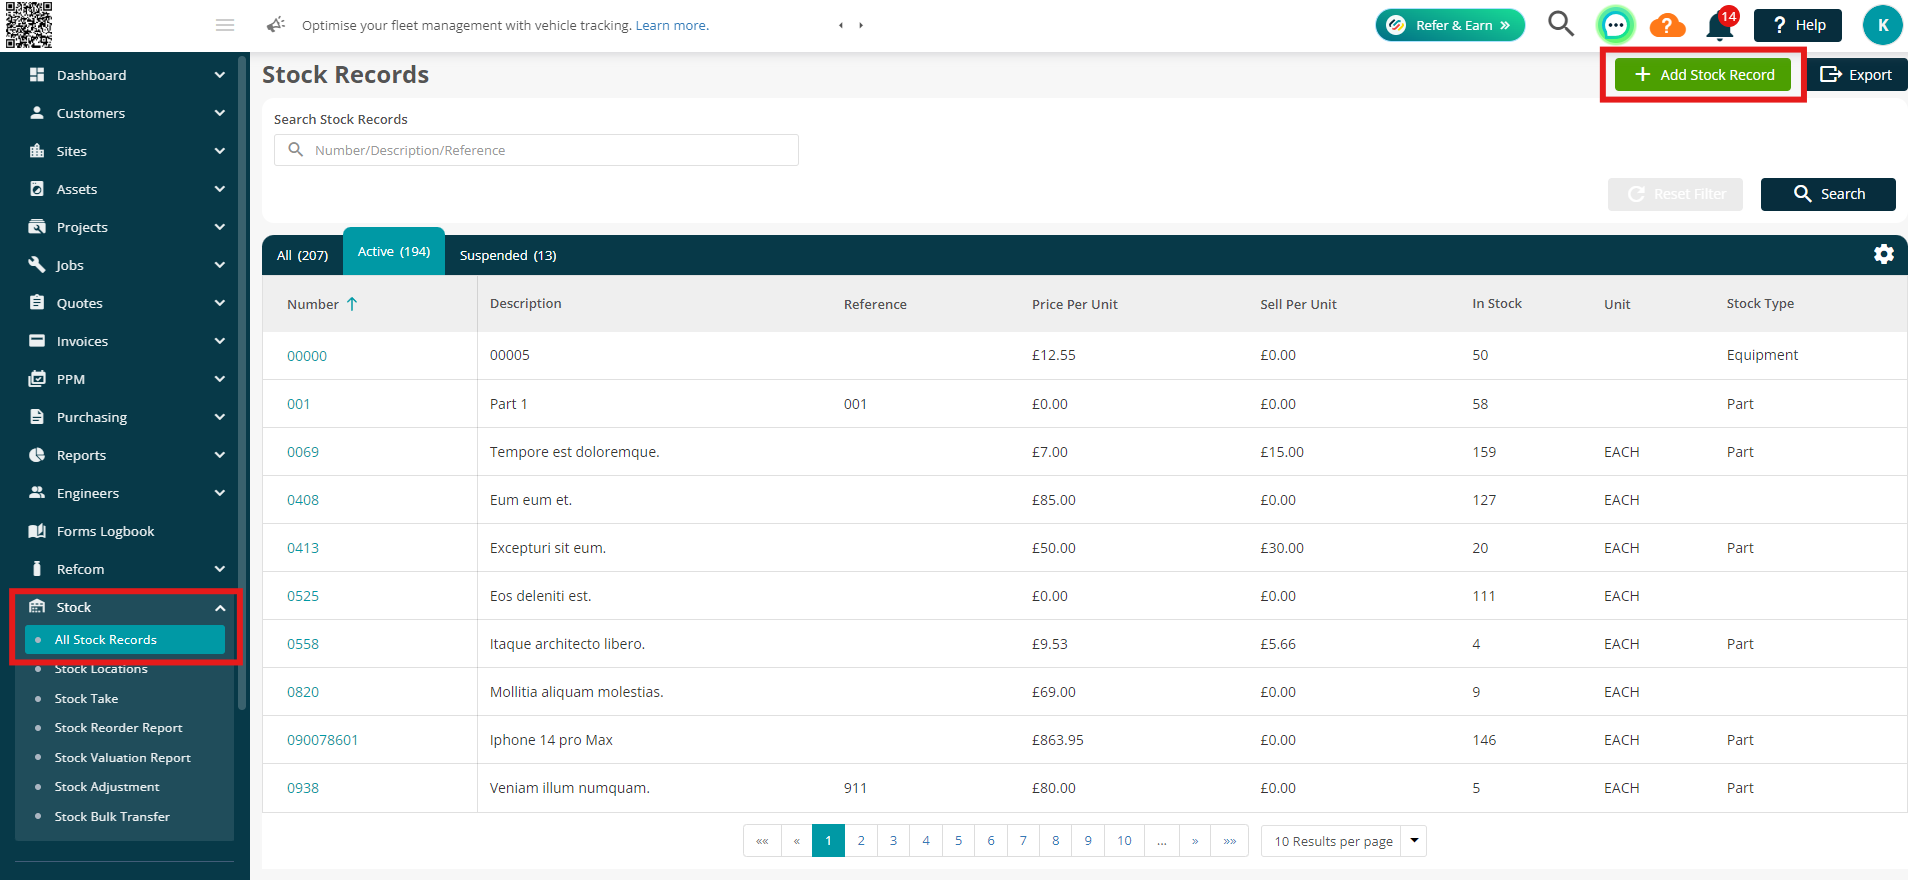
Task: Expand the Dashboard menu chevron
Action: point(220,75)
